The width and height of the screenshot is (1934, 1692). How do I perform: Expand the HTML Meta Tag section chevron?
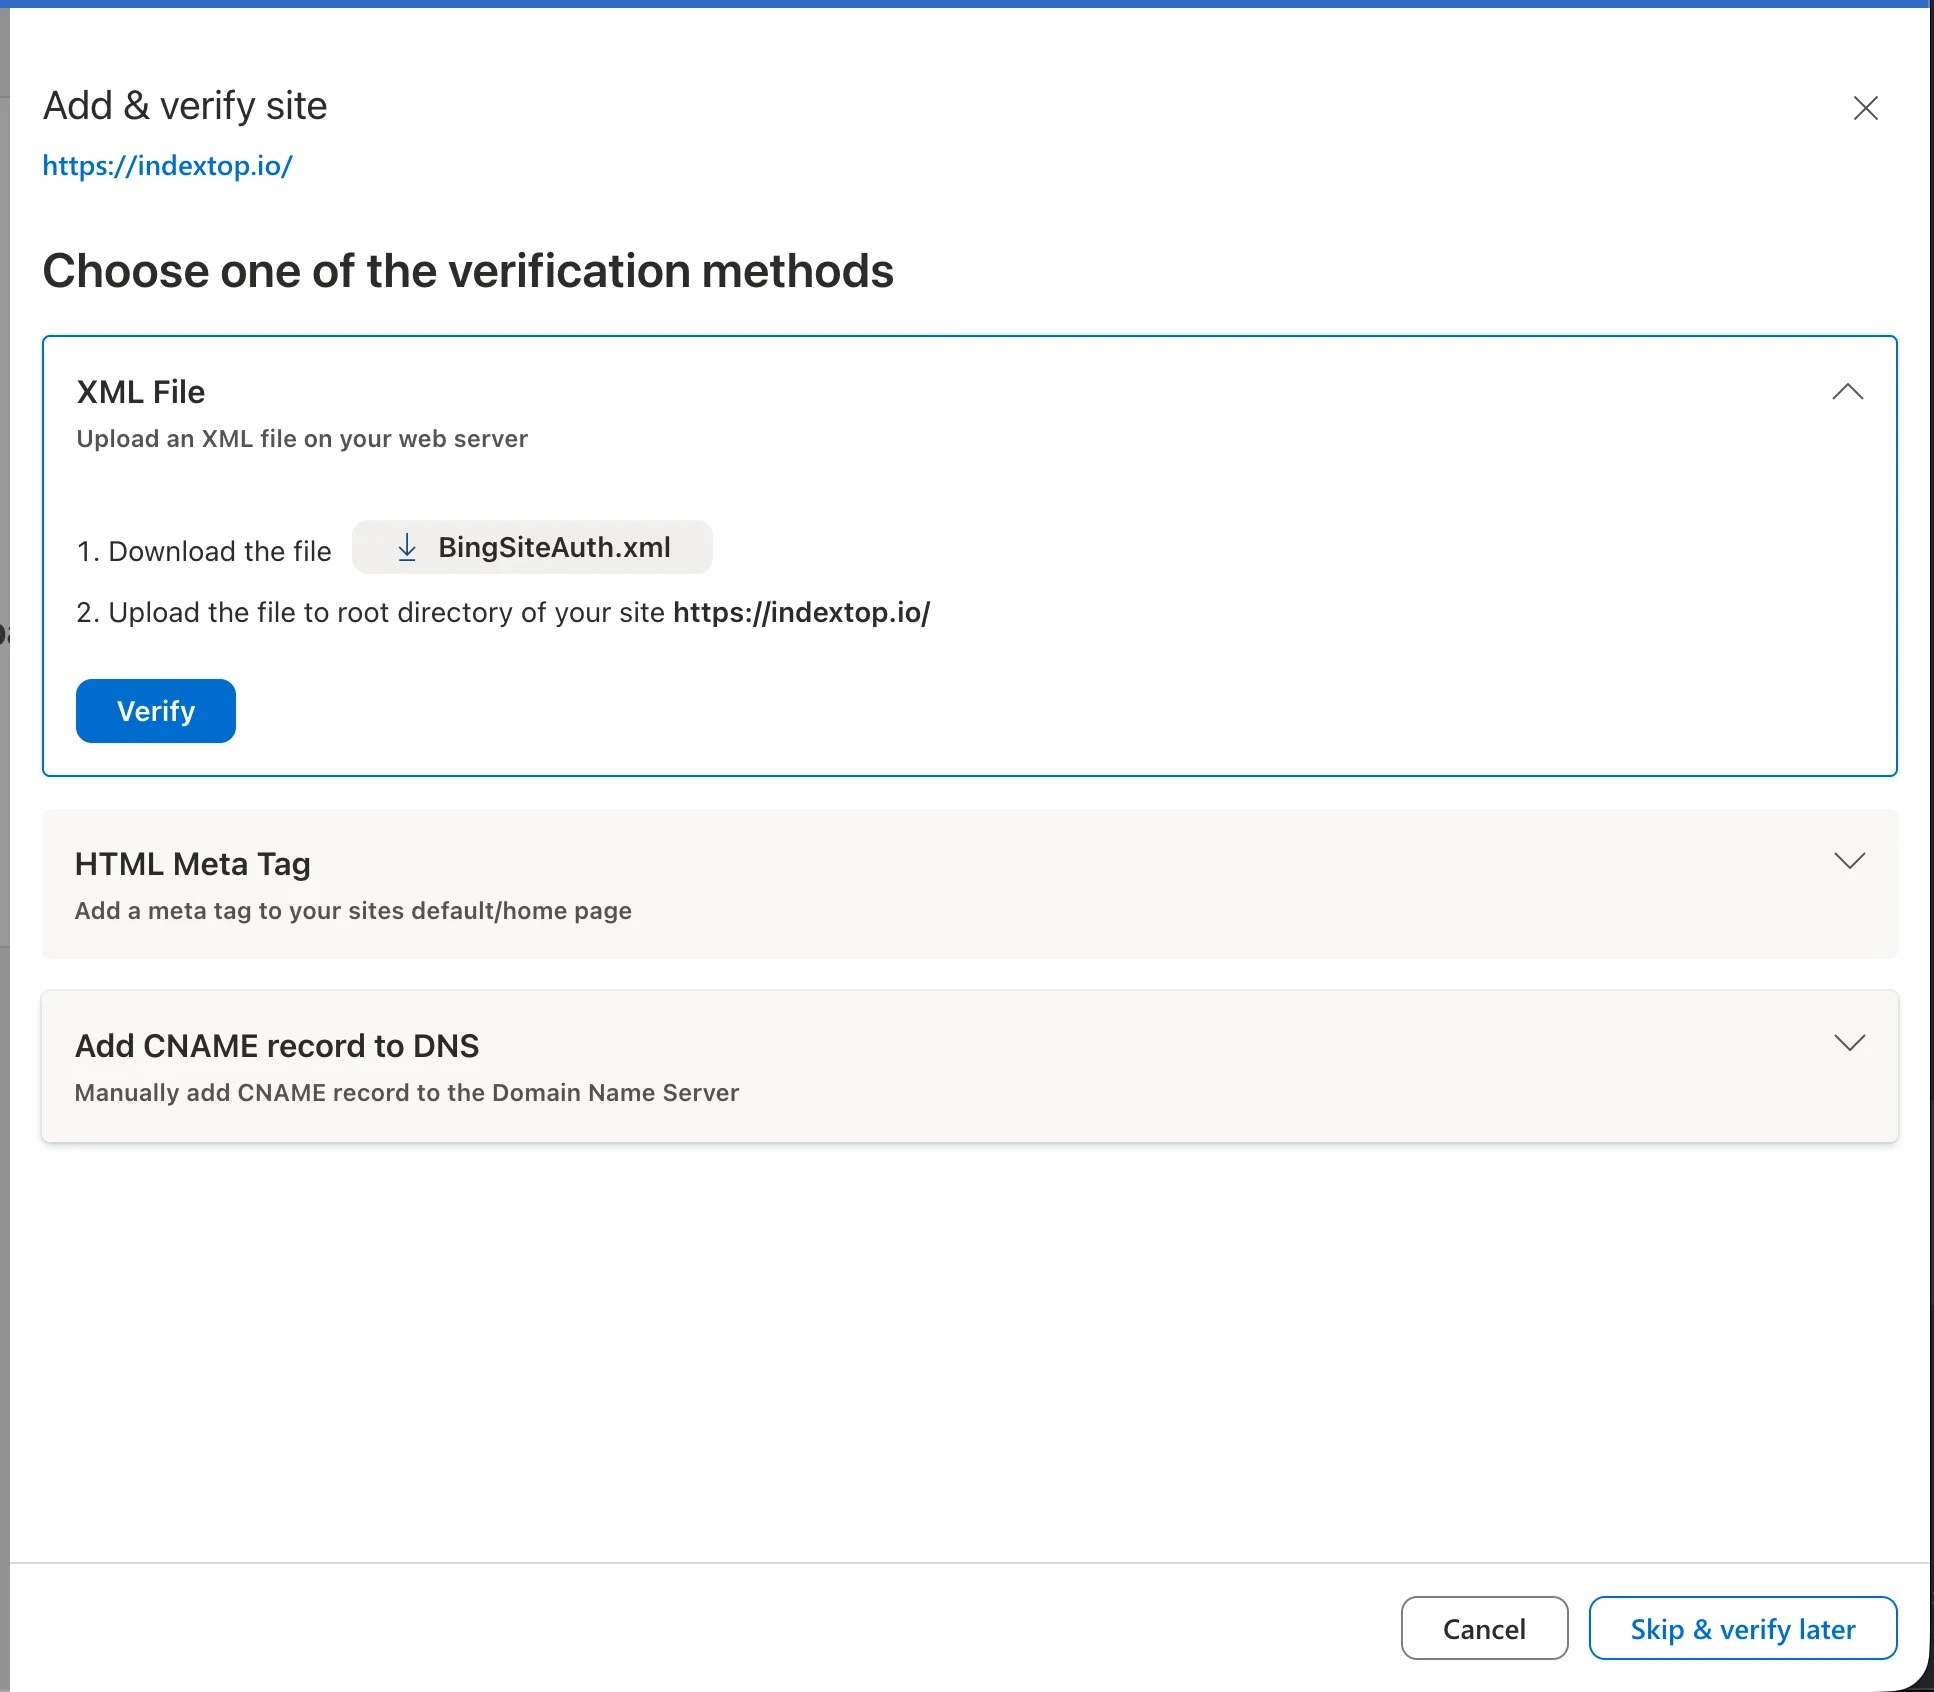pyautogui.click(x=1849, y=861)
